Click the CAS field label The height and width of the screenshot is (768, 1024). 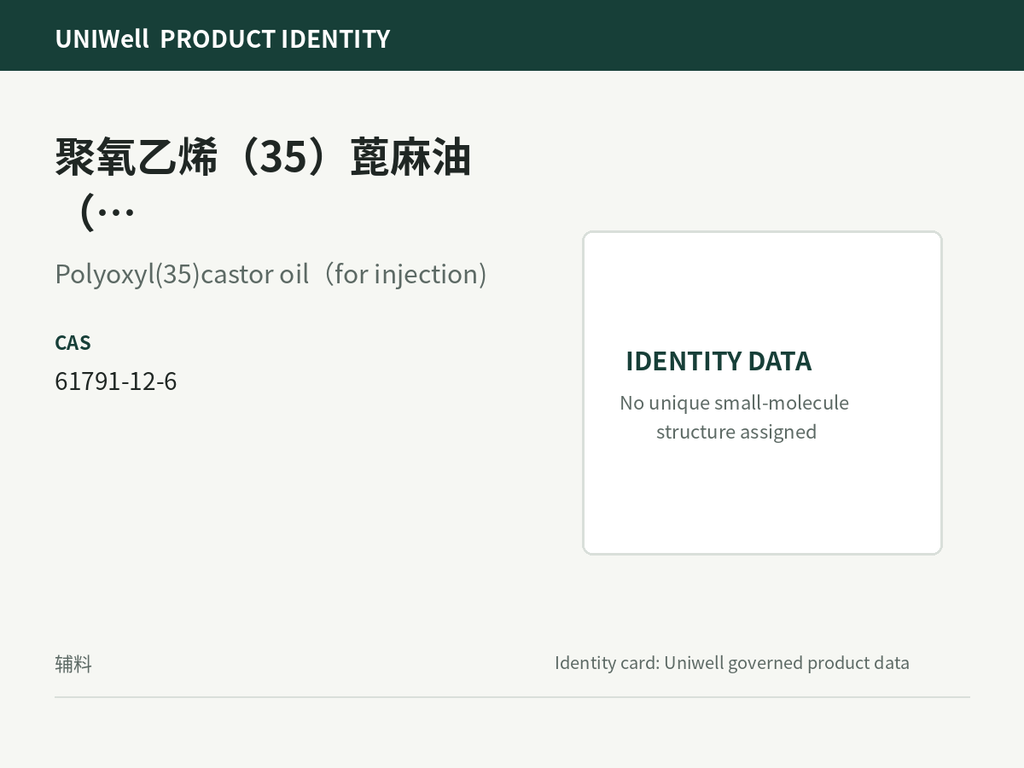click(x=73, y=343)
